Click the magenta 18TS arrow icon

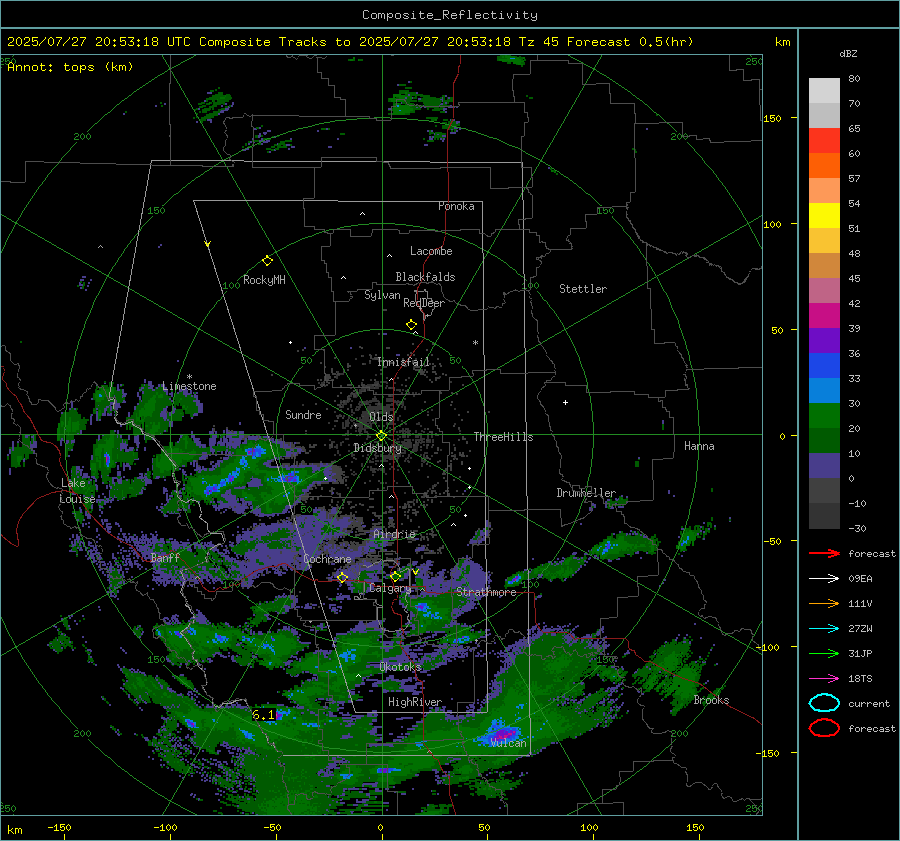point(824,679)
